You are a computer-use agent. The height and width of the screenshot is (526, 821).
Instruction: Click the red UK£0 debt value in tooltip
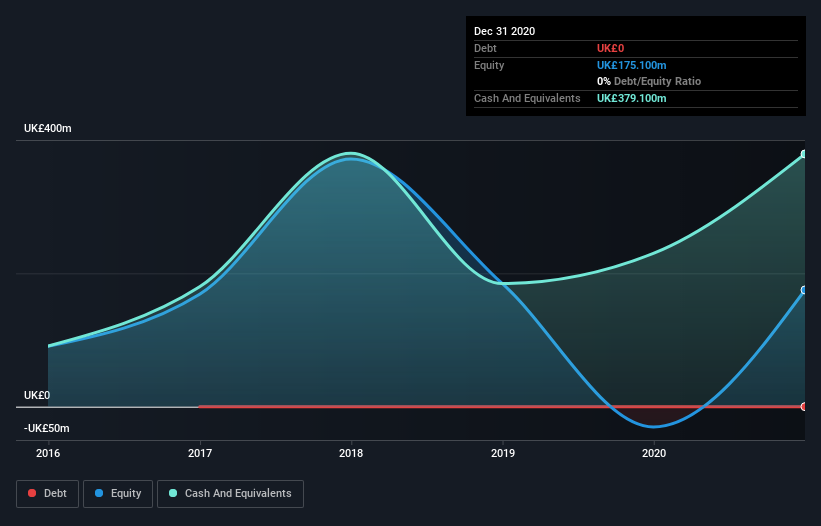pos(611,48)
